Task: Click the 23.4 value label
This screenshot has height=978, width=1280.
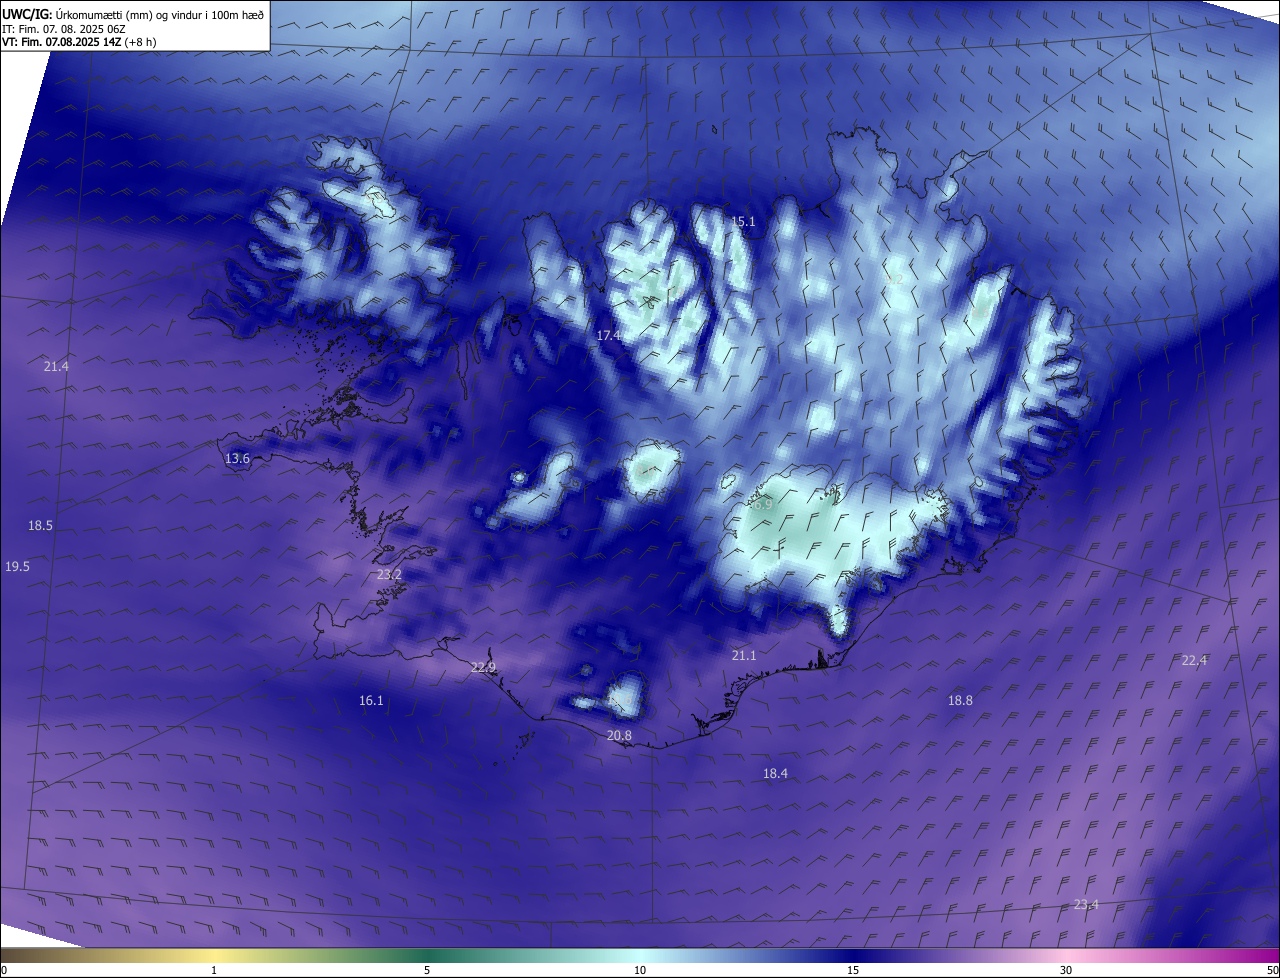Action: click(1086, 905)
